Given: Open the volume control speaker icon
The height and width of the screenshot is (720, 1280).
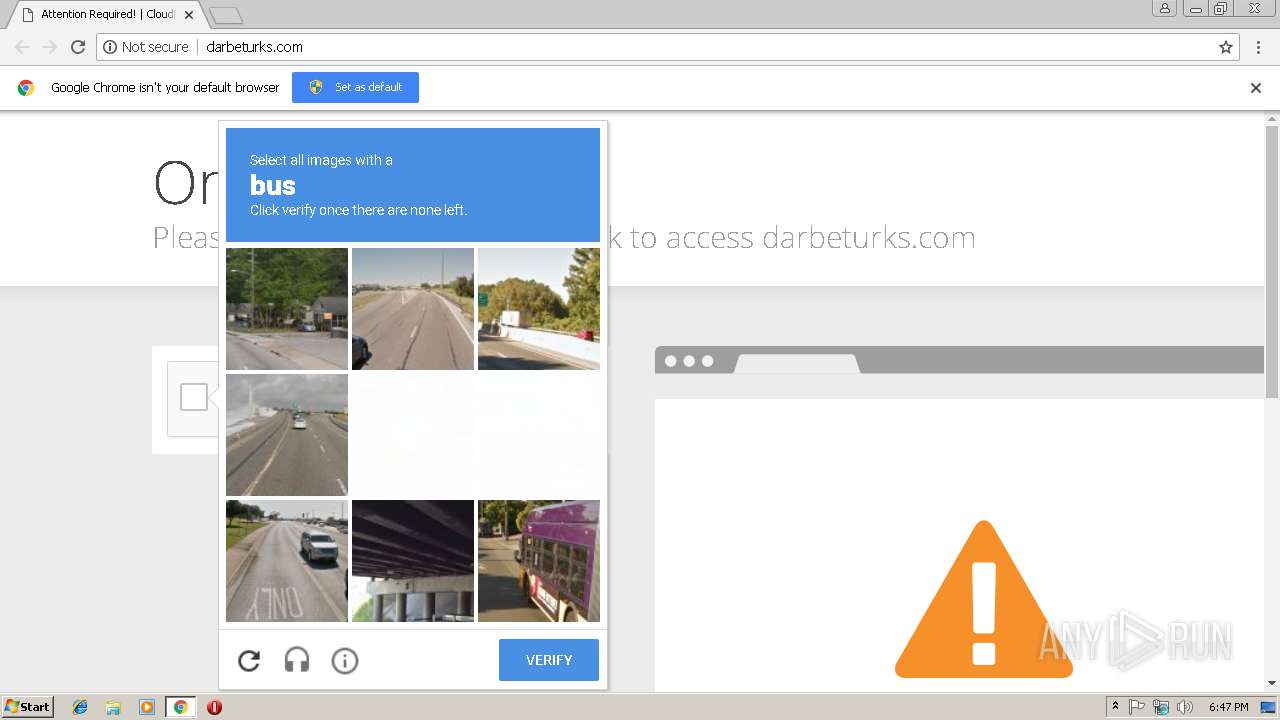Looking at the screenshot, I should 1184,707.
